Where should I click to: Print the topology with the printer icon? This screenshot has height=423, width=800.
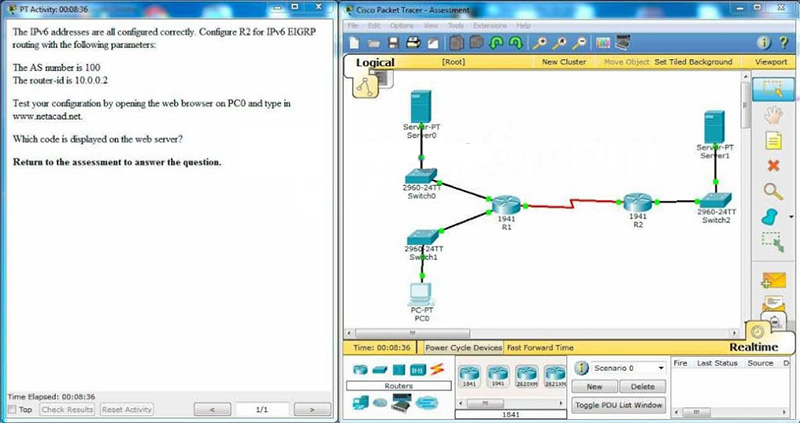tap(413, 43)
